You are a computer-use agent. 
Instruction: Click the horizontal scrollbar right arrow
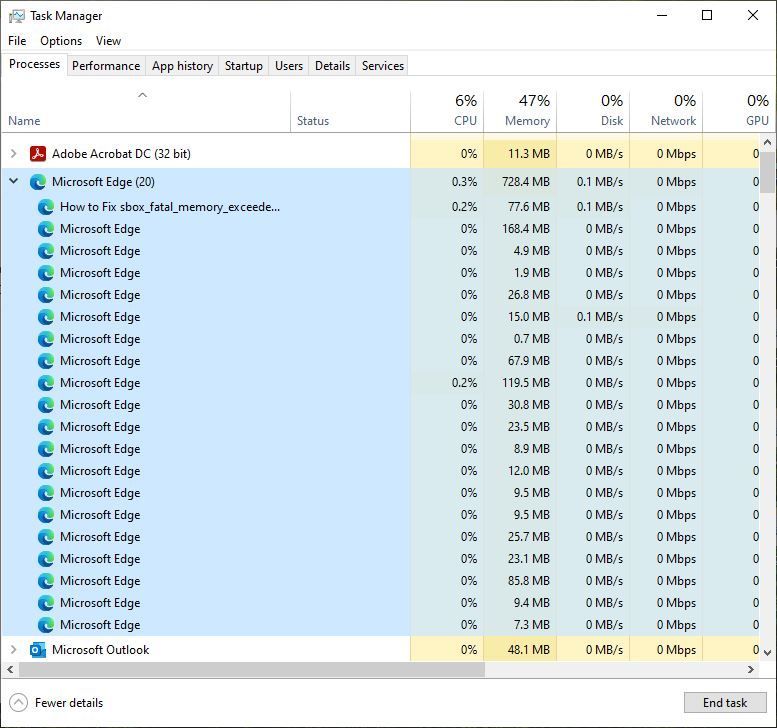coord(751,670)
